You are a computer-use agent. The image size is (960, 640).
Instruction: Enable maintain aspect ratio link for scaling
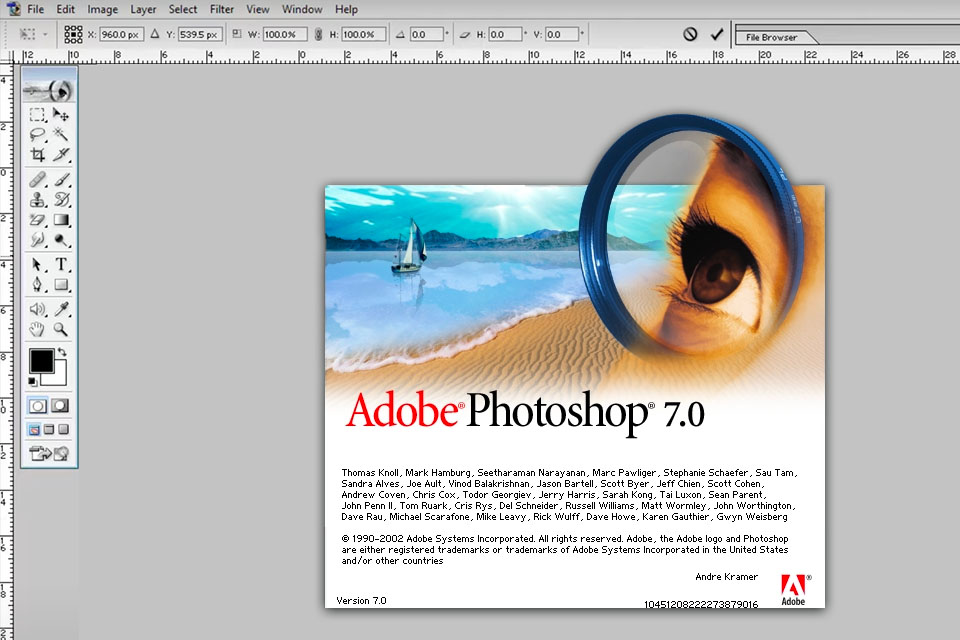(318, 33)
